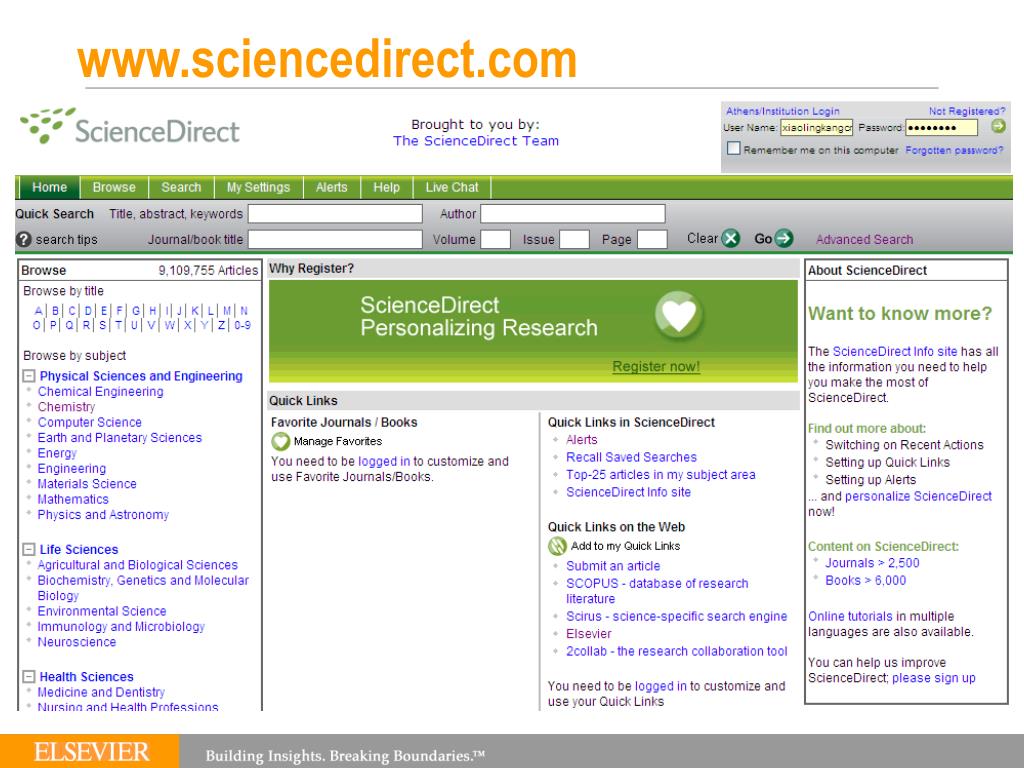Image resolution: width=1024 pixels, height=768 pixels.
Task: Click the Manage Favorites heart icon
Action: [280, 441]
